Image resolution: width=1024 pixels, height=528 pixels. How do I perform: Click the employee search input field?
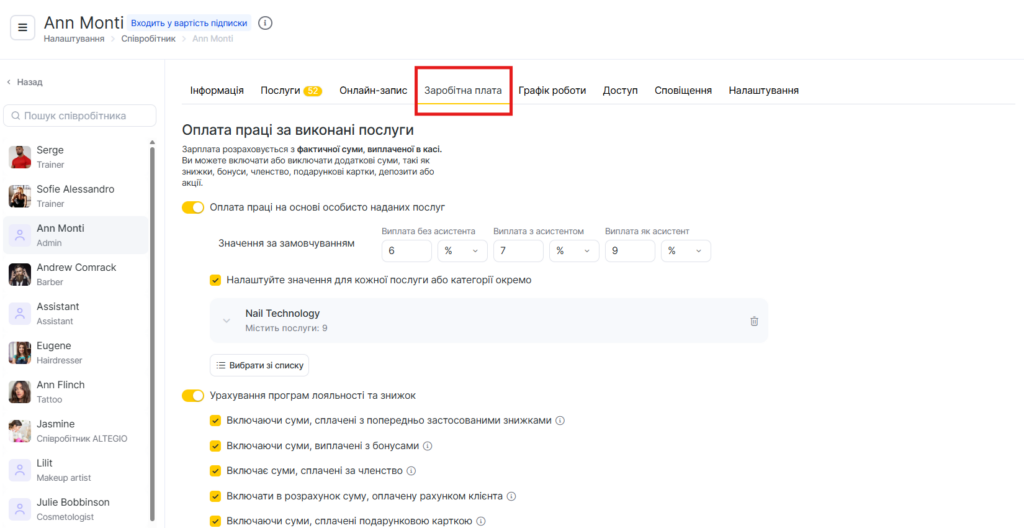80,116
